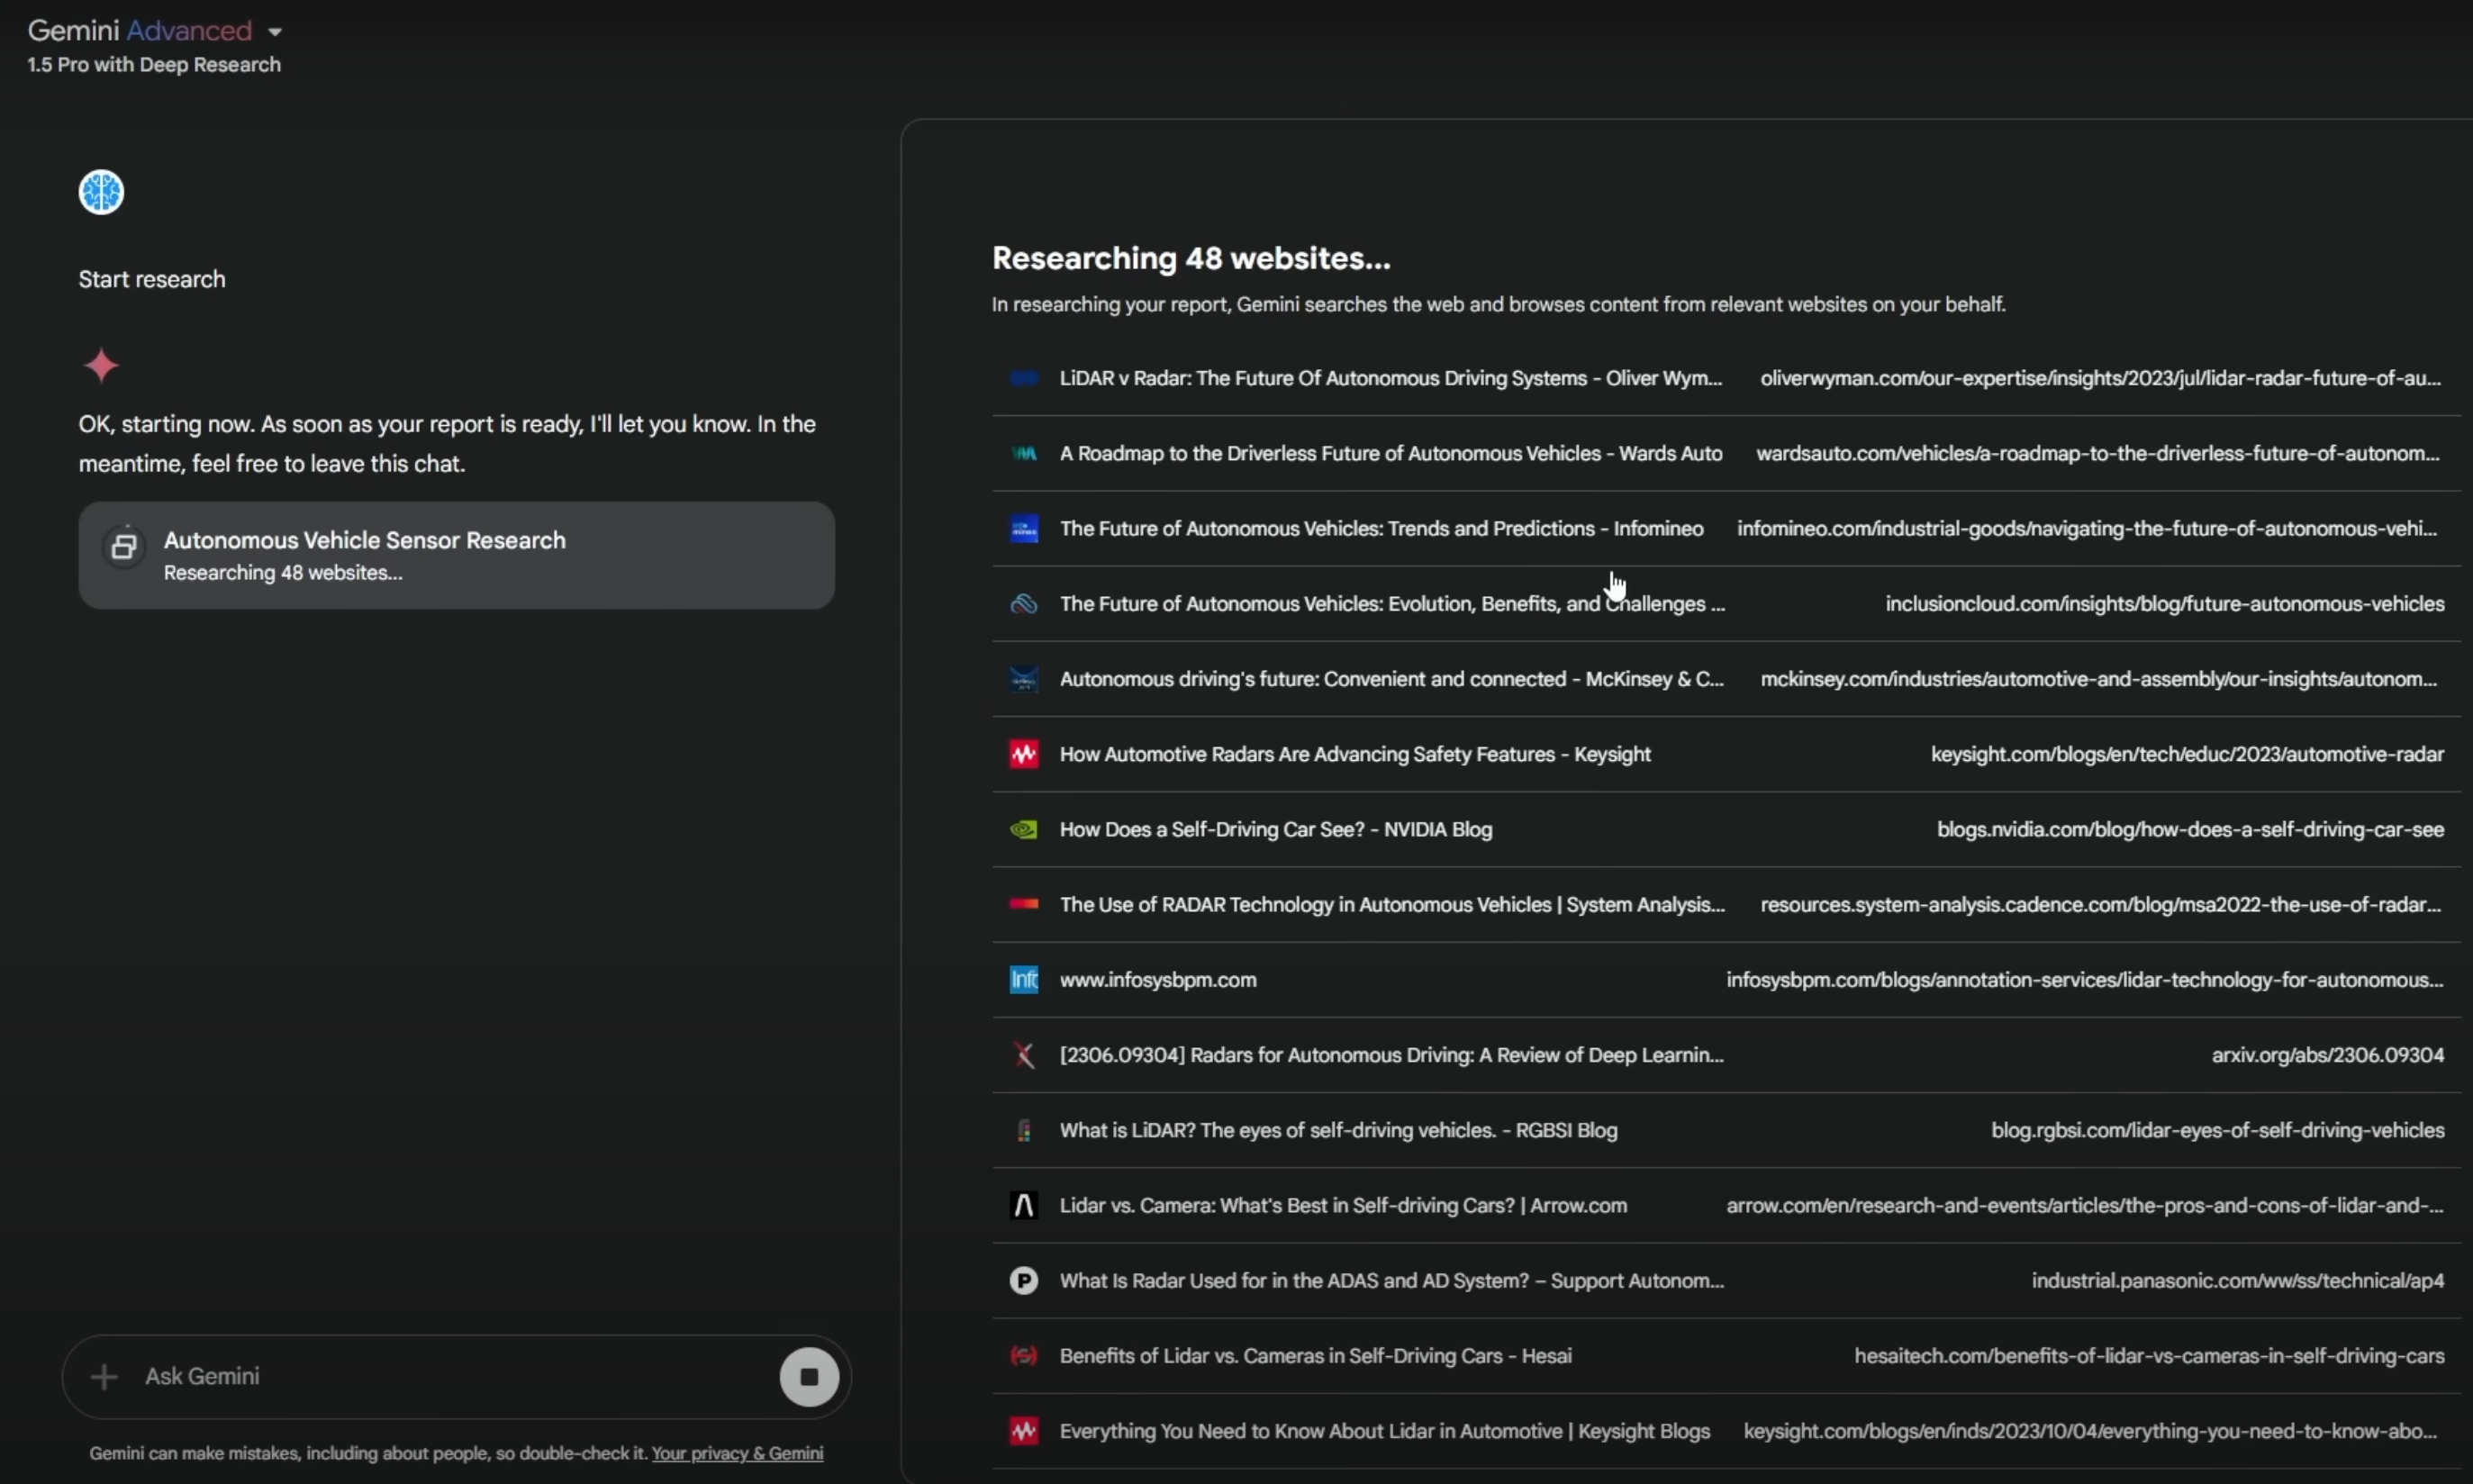Open the McKinsey autonomous driving article

coord(1390,679)
